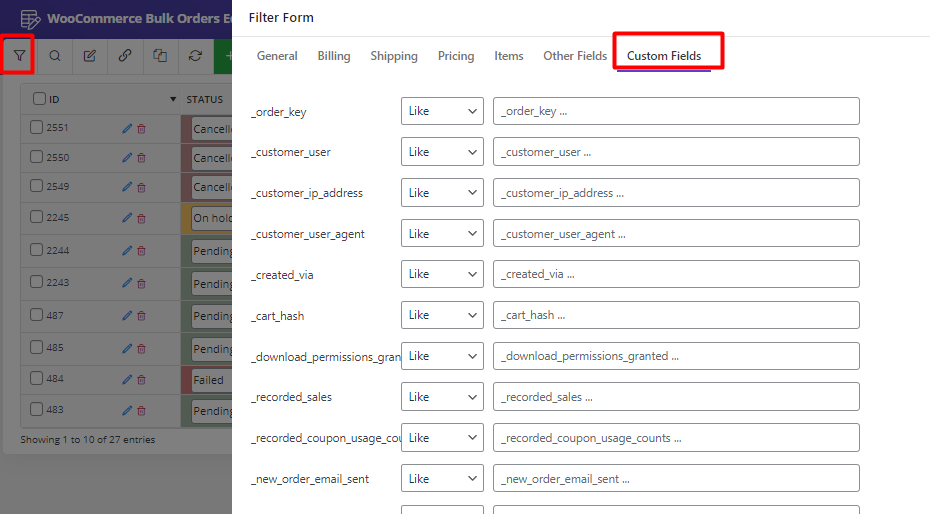Open the filter form funnel icon
This screenshot has width=930, height=514.
[19, 56]
